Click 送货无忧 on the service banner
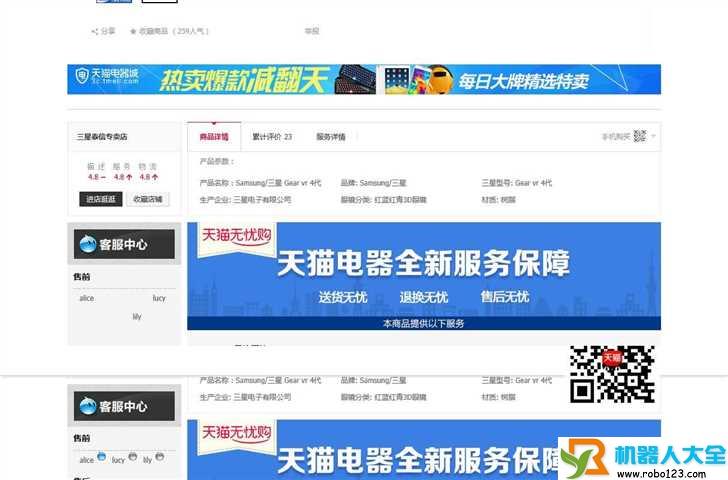 (343, 297)
